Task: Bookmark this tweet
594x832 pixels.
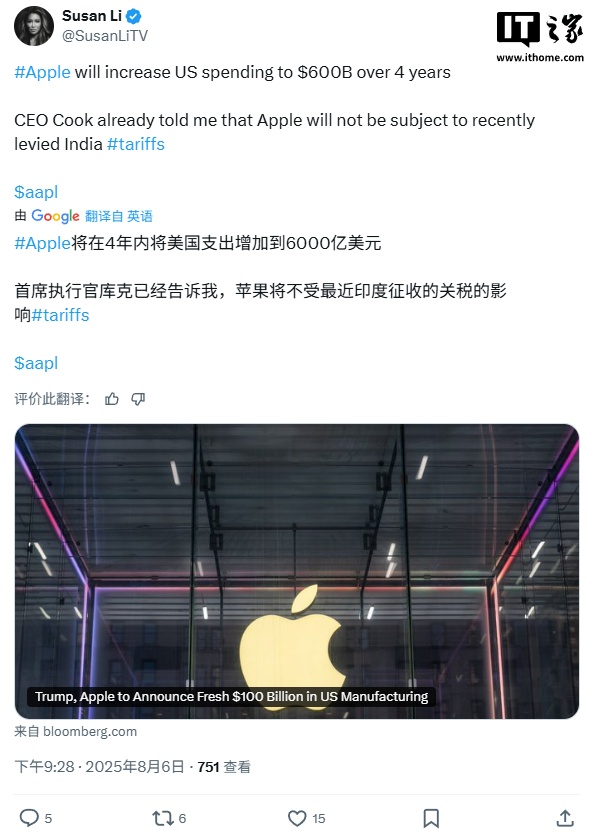Action: (431, 818)
